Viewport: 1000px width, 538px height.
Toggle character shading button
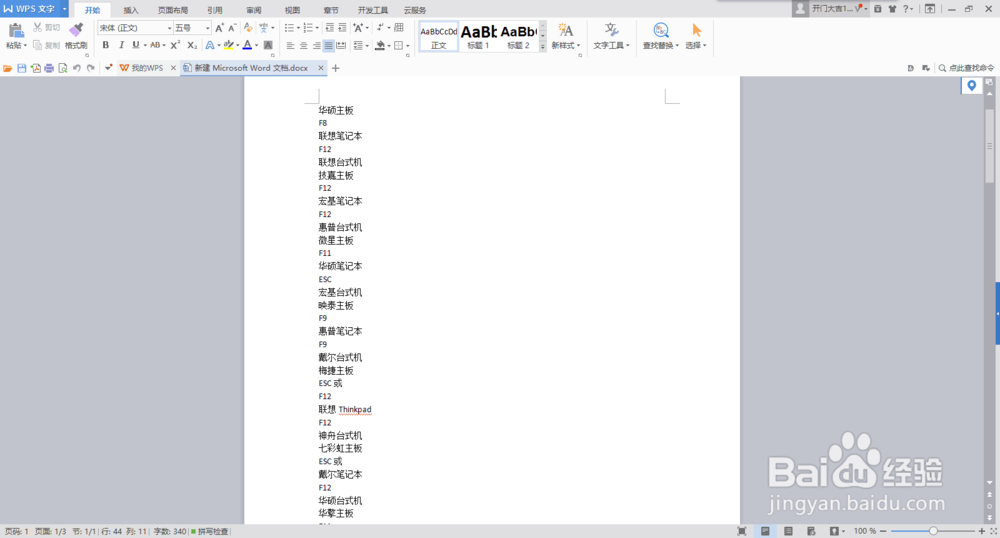[x=268, y=45]
